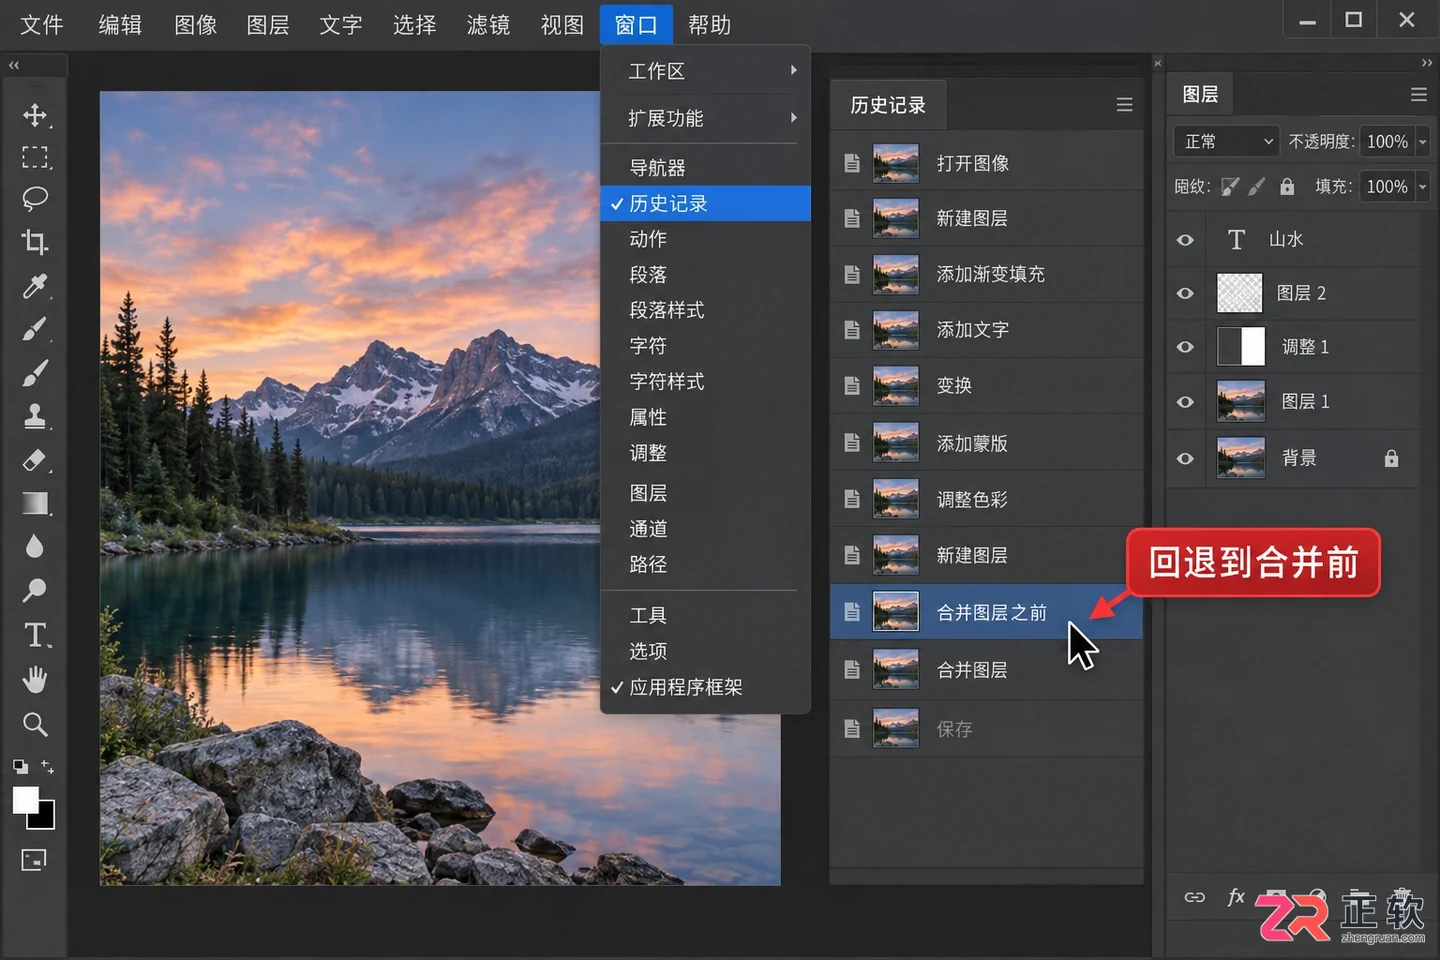Choose 选项 from the window menu
The width and height of the screenshot is (1440, 960).
(706, 651)
